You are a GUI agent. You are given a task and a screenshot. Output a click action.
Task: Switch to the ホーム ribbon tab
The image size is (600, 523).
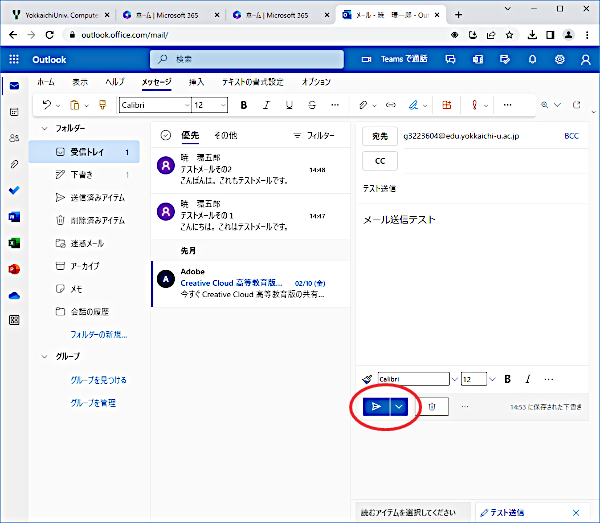(x=46, y=82)
